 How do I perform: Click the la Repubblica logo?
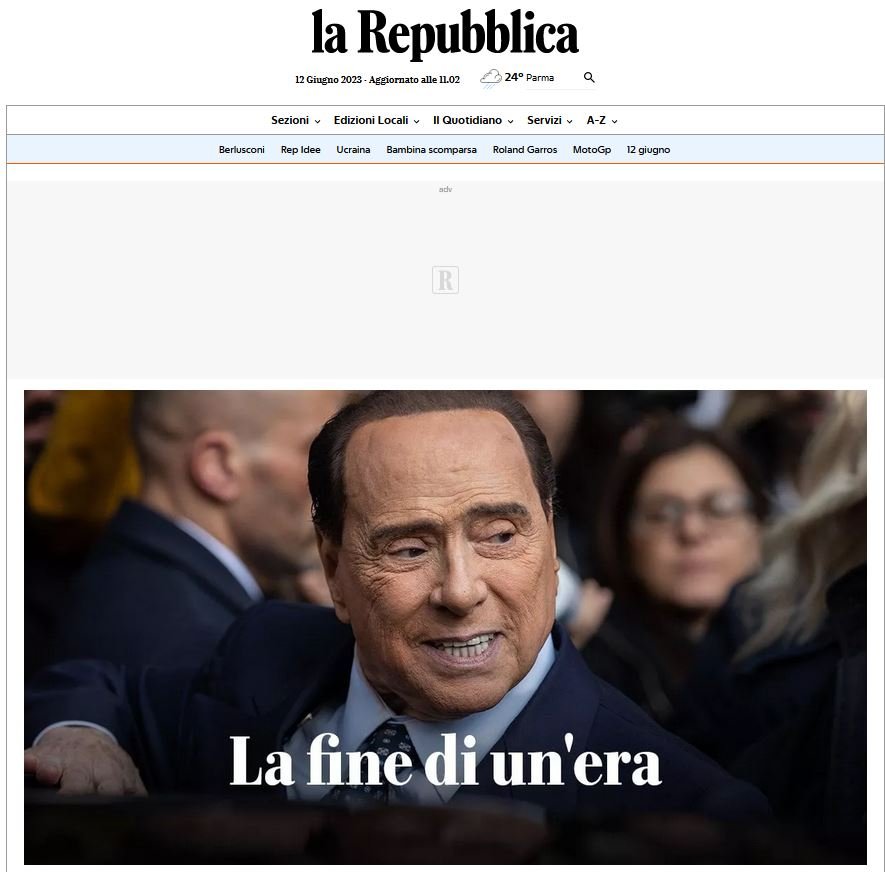445,33
